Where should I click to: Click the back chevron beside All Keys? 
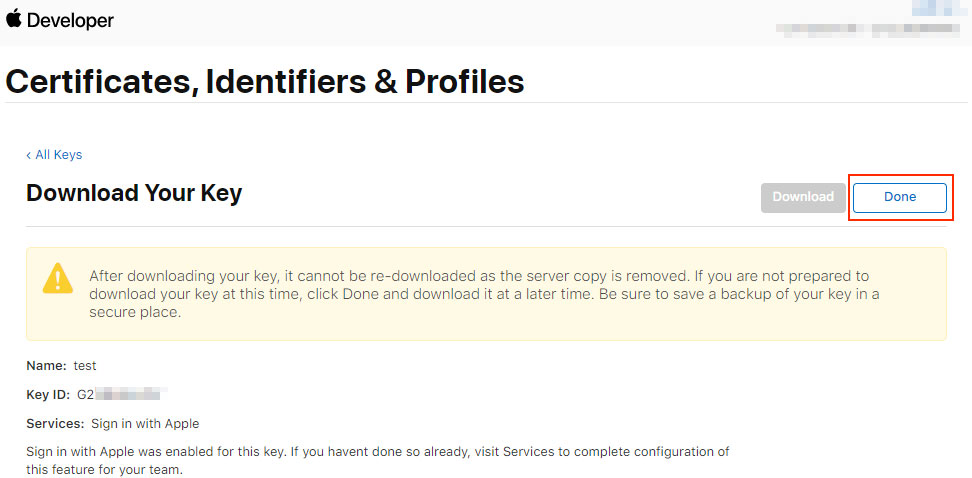click(x=29, y=155)
